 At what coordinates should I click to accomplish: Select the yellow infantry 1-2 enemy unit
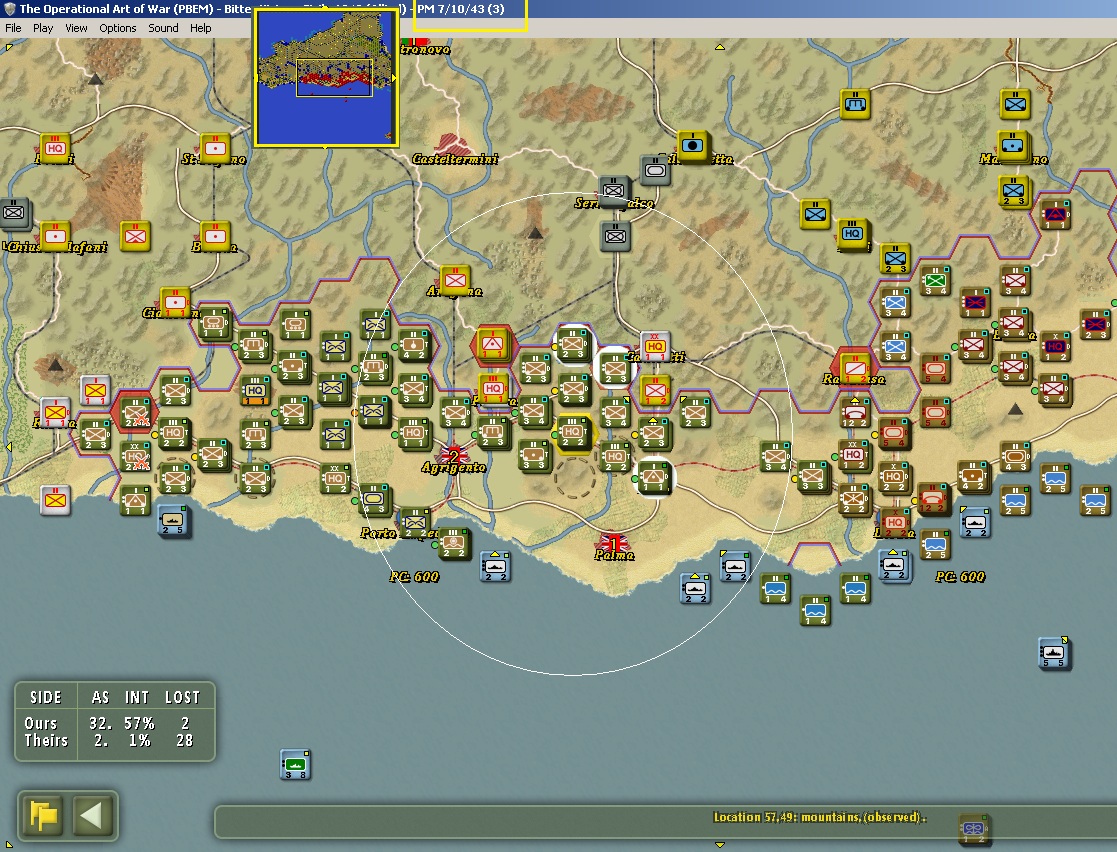(655, 391)
